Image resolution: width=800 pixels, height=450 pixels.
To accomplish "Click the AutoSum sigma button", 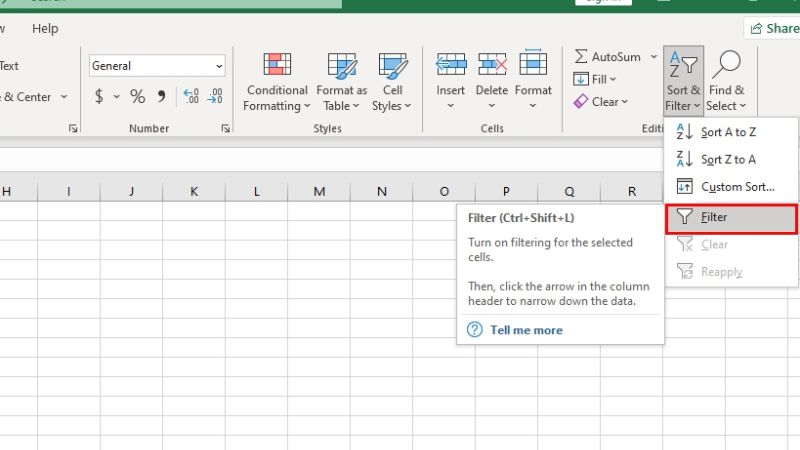I will click(x=607, y=57).
